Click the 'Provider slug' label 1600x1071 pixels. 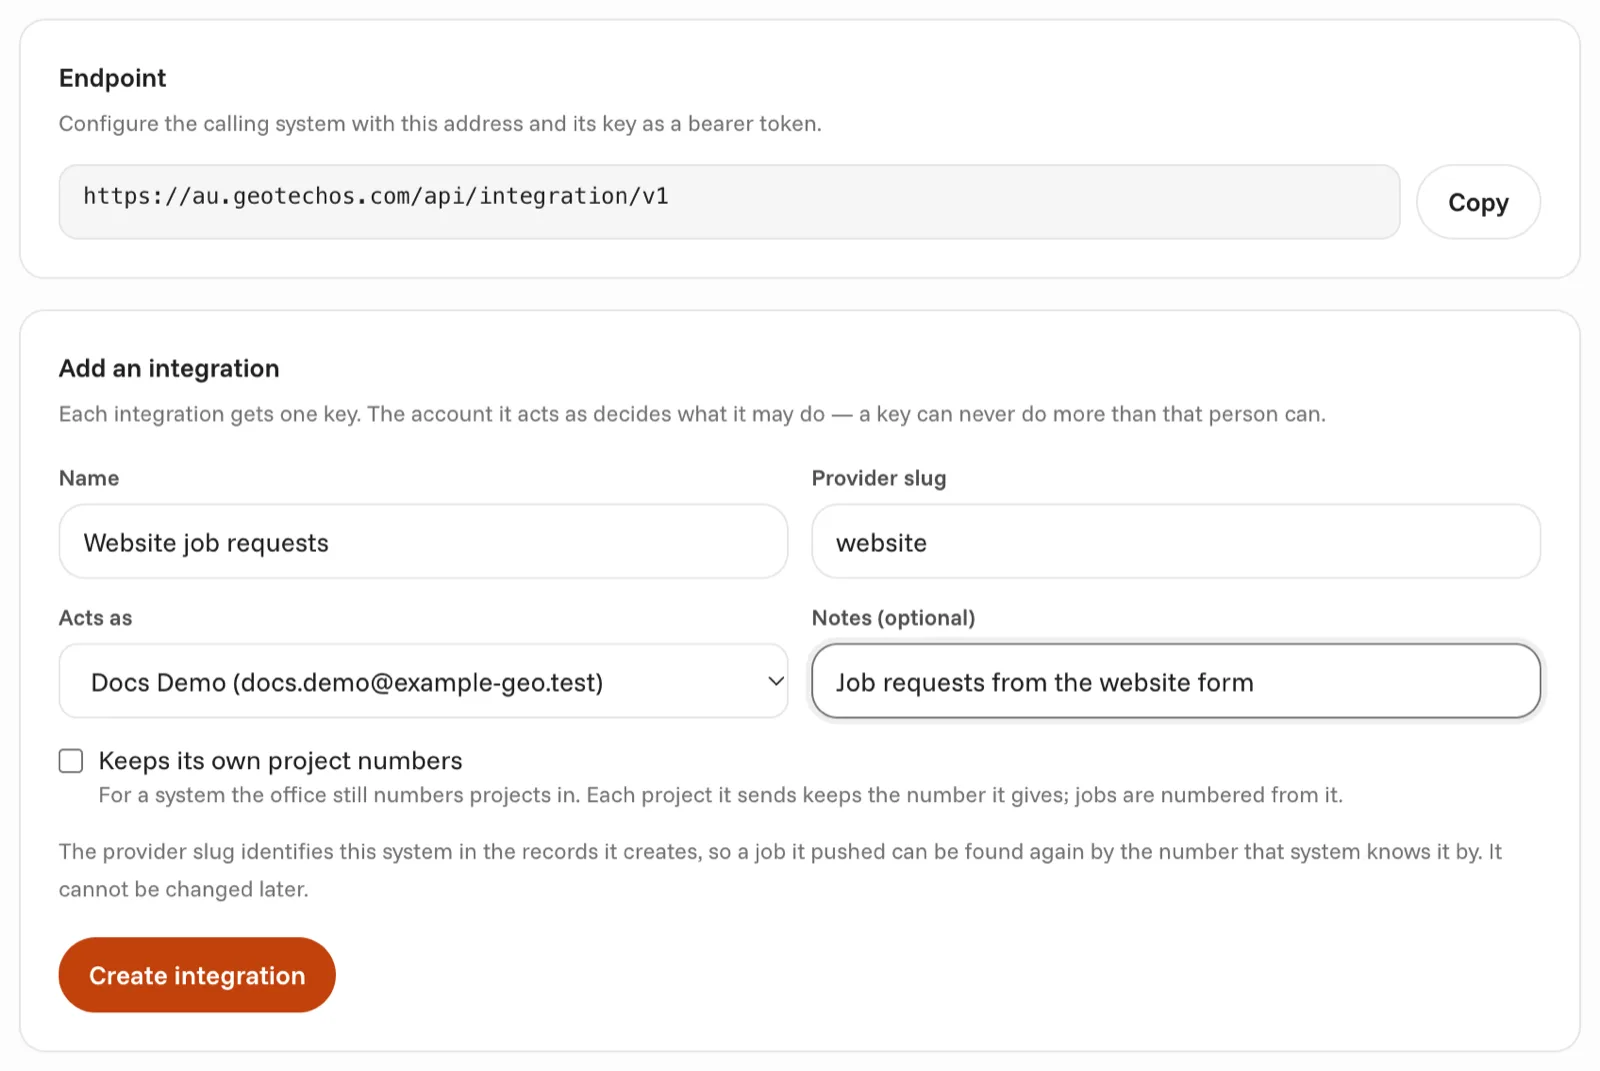[879, 478]
